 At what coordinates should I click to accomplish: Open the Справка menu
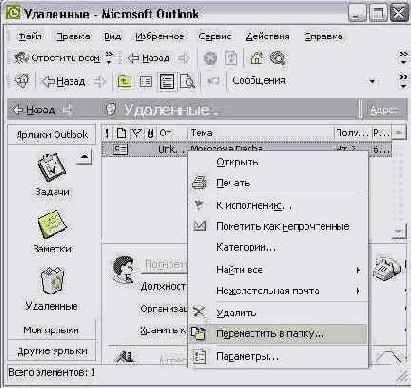point(323,36)
